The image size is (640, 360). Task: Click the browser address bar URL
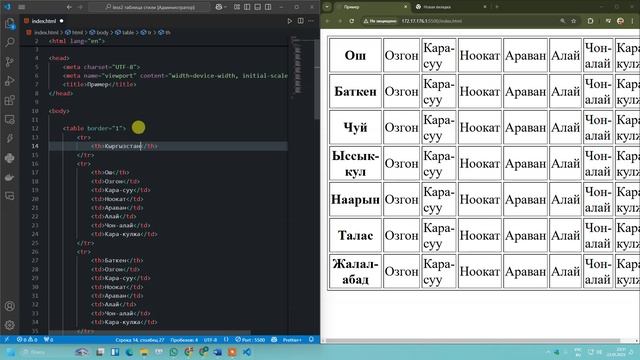(x=432, y=21)
